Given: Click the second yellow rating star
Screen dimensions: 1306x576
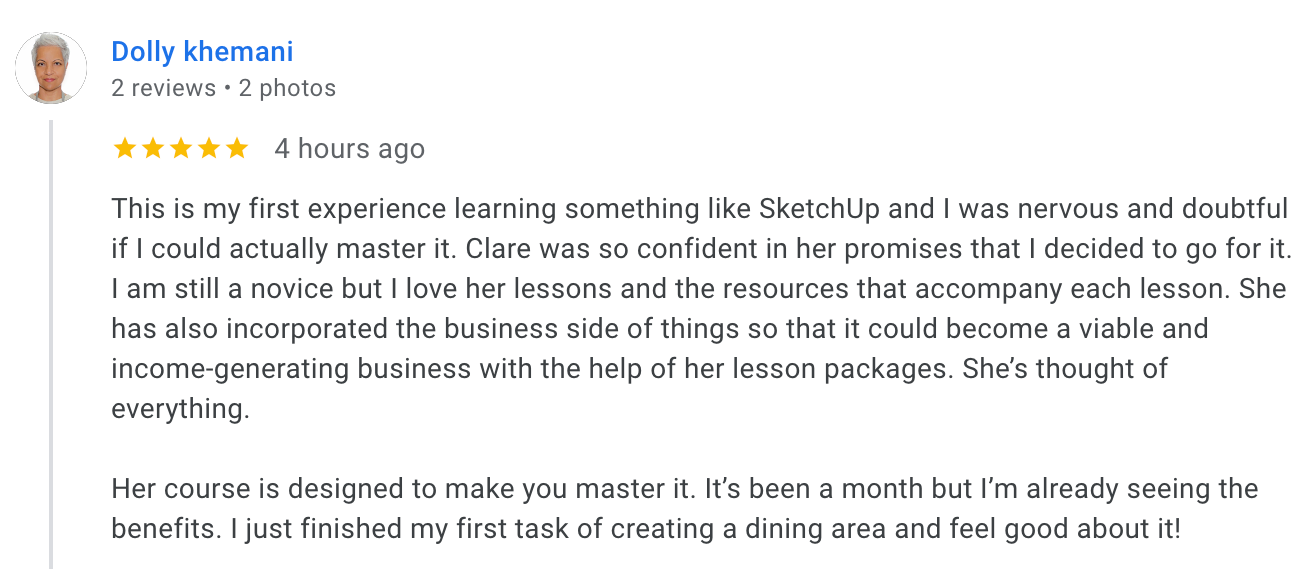Looking at the screenshot, I should [153, 149].
